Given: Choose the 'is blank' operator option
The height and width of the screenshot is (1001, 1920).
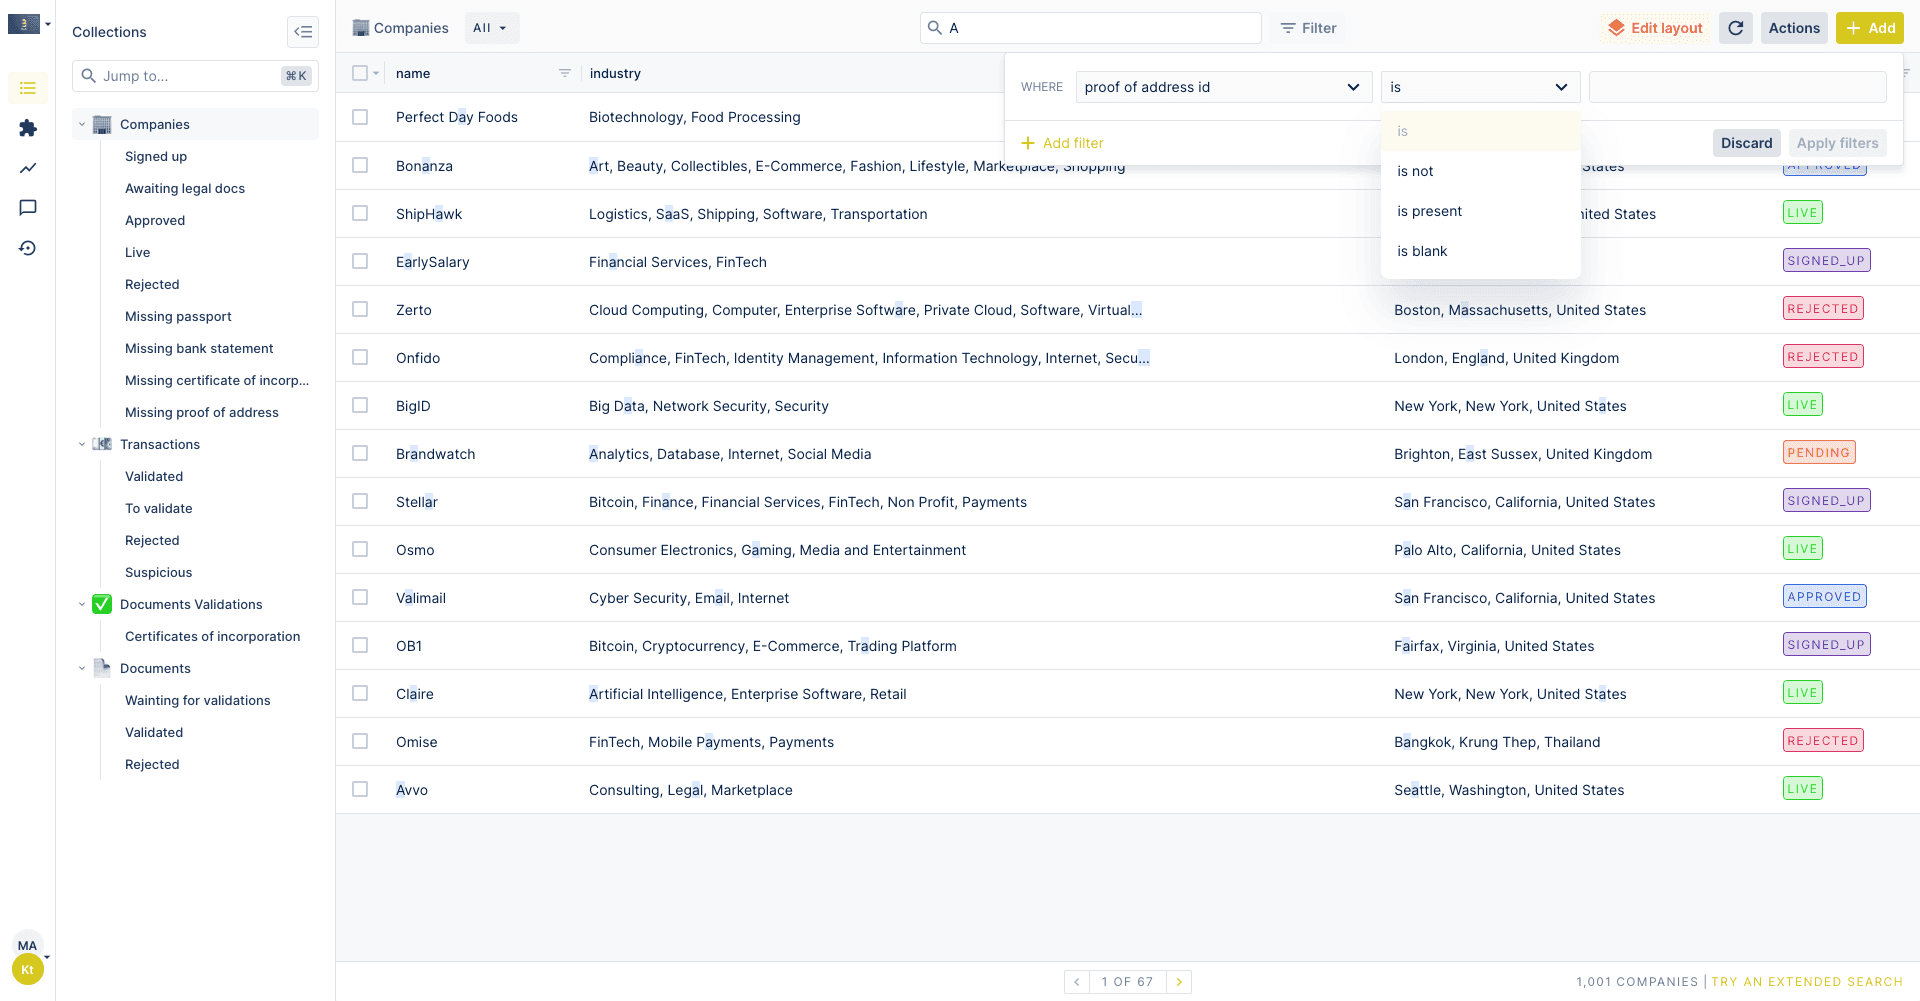Looking at the screenshot, I should (1480, 251).
